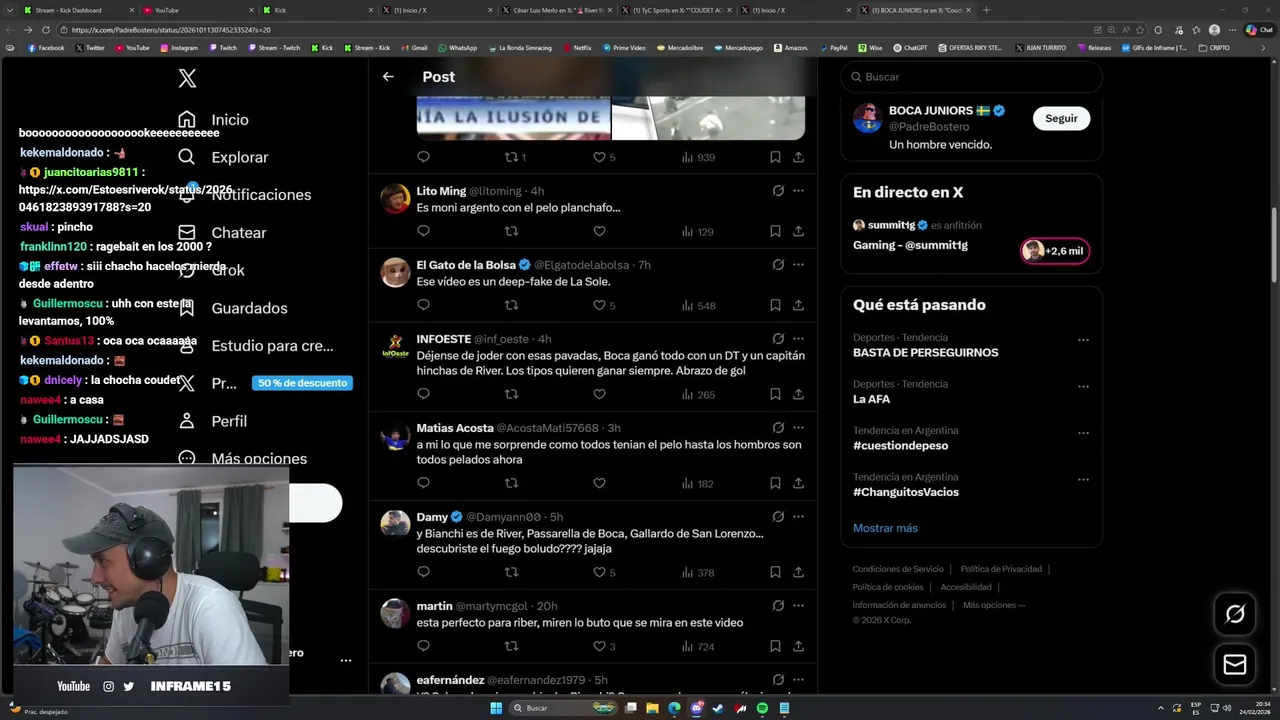Open Netflix bookmark in bookmarks bar
Image resolution: width=1280 pixels, height=720 pixels.
(577, 48)
